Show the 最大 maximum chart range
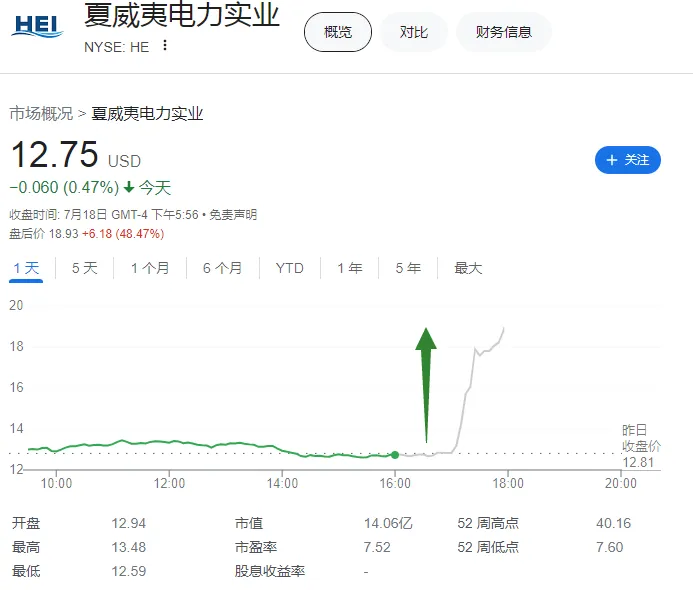This screenshot has height=590, width=693. coord(468,268)
